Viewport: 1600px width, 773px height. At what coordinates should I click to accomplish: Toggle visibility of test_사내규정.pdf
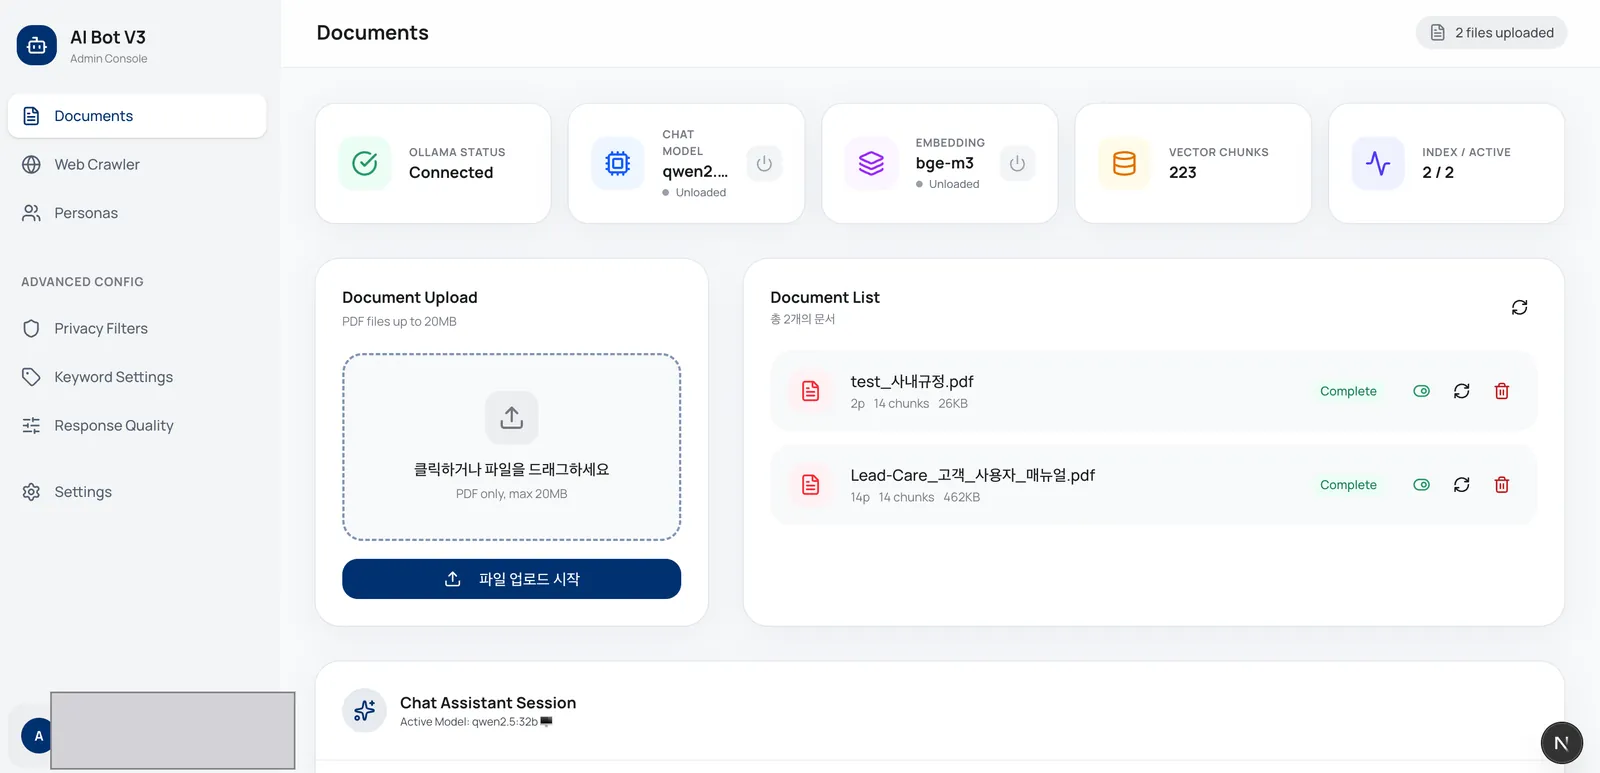coord(1421,391)
